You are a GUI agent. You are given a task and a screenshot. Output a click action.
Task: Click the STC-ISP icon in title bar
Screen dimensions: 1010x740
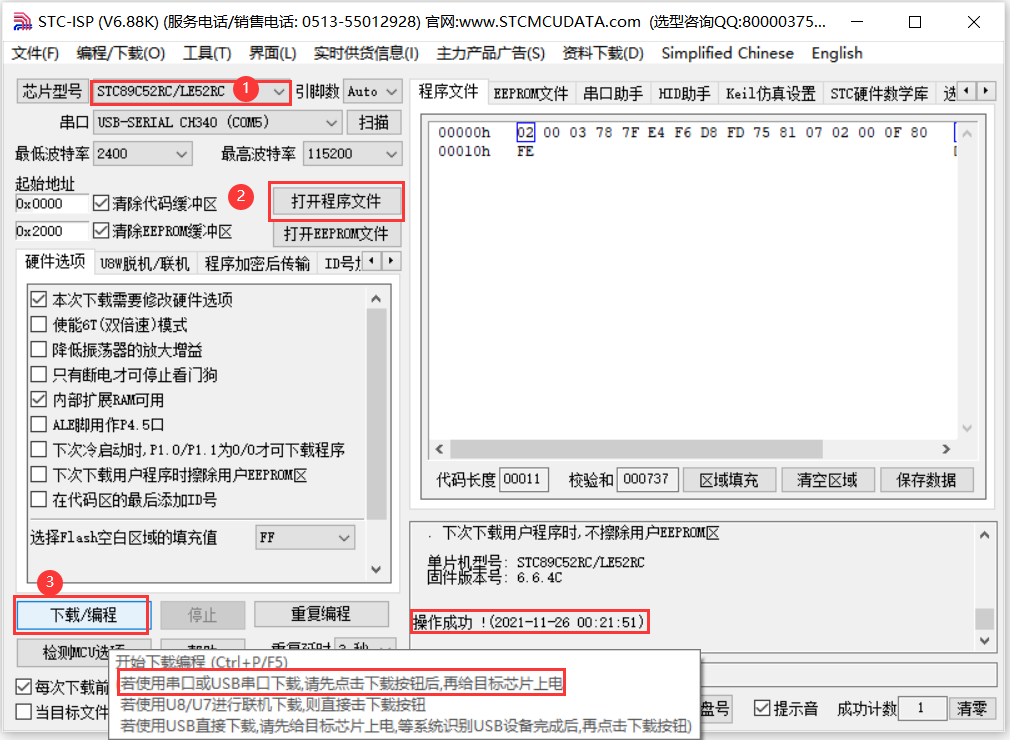(x=22, y=20)
